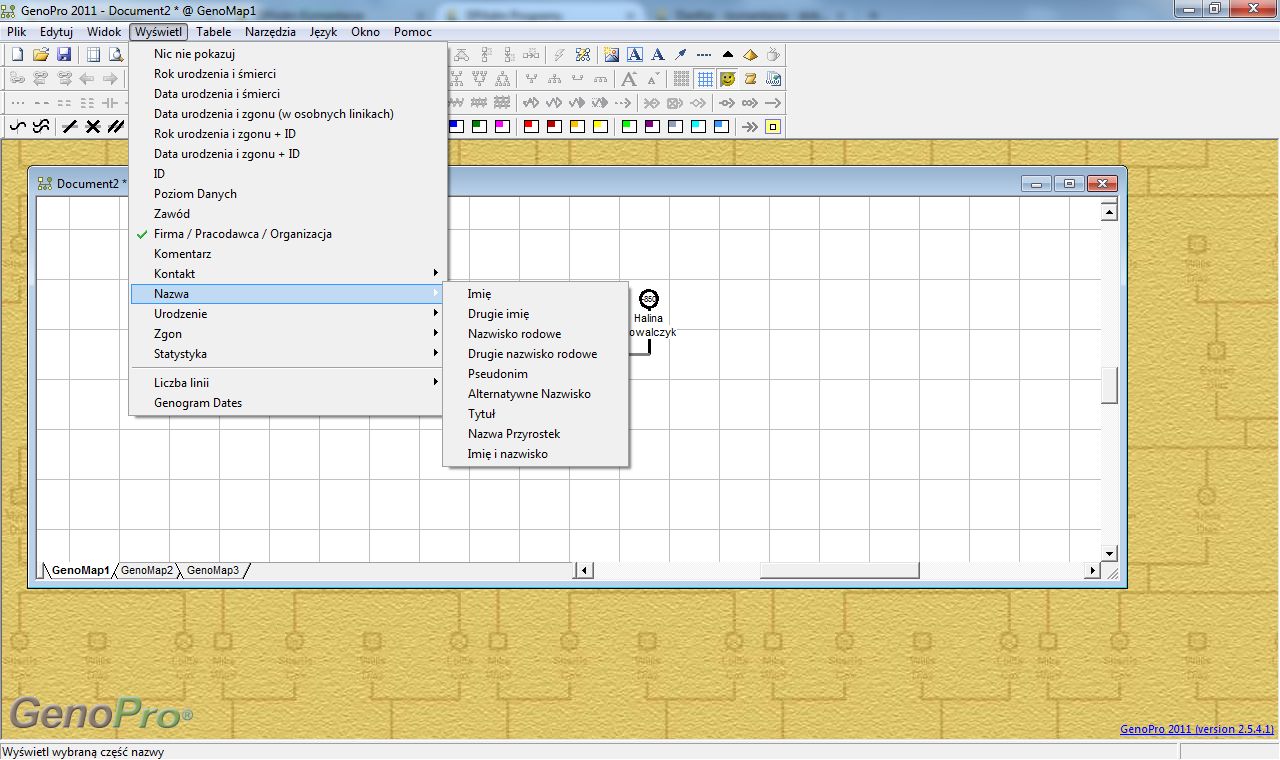This screenshot has height=760, width=1280.
Task: Open the Język menu
Action: [x=323, y=32]
